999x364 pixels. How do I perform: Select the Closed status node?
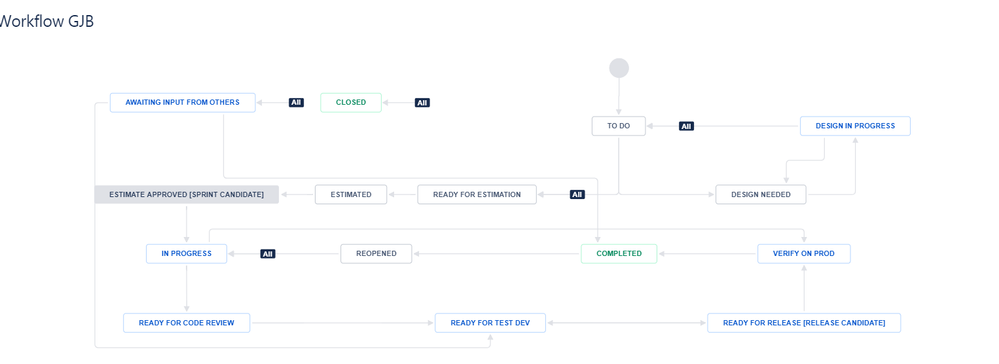pyautogui.click(x=351, y=103)
